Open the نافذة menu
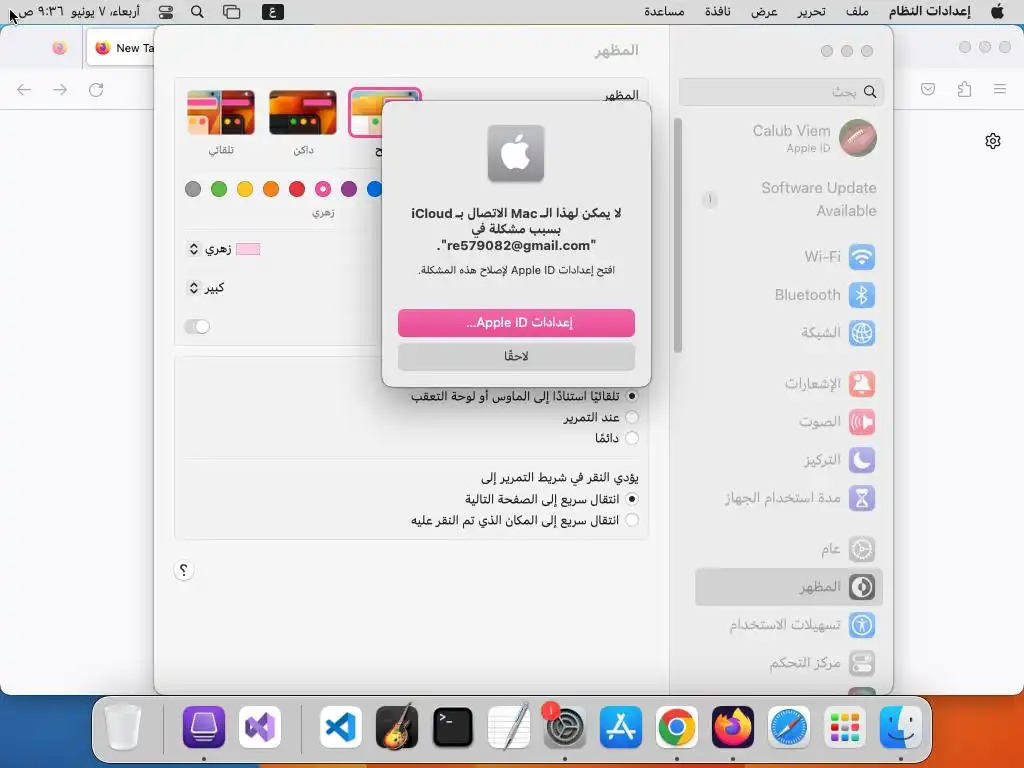The width and height of the screenshot is (1024, 768). [x=718, y=12]
